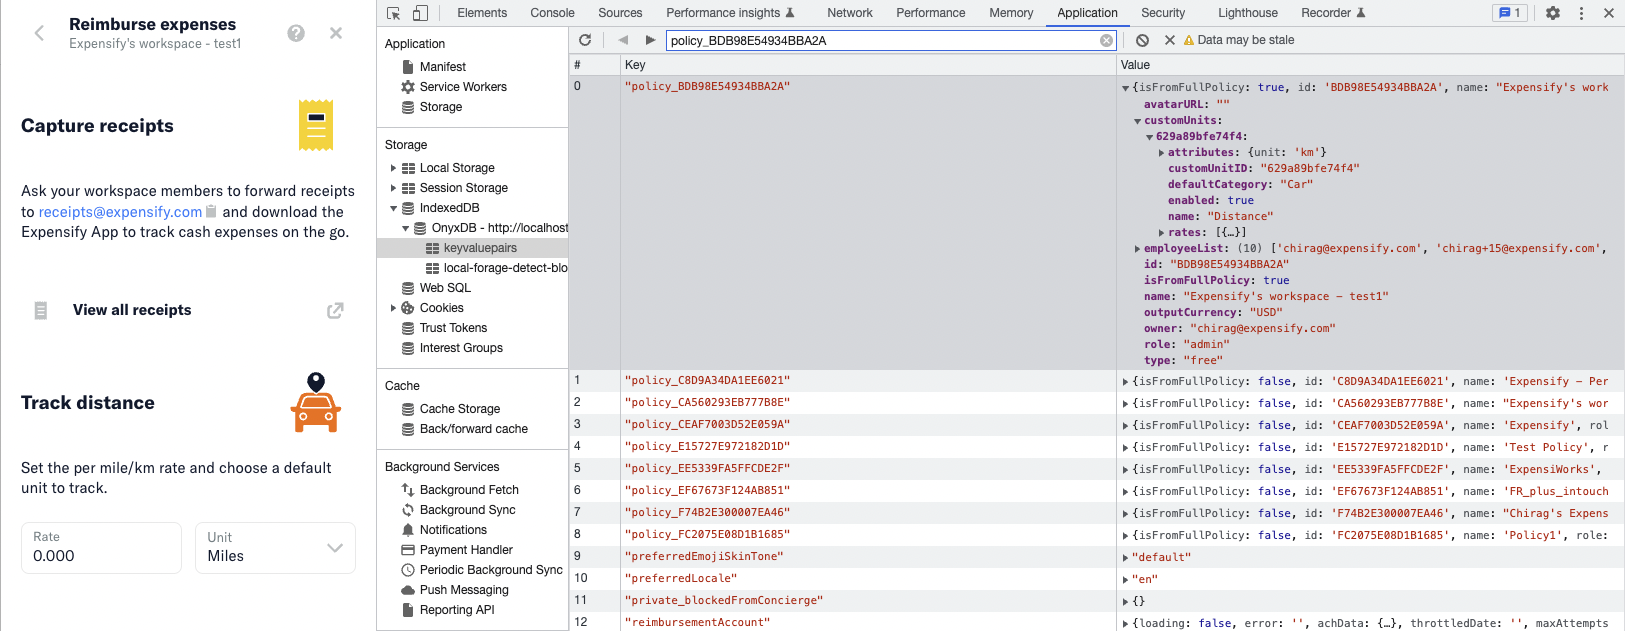Select the inspect element picker icon
1625x631 pixels.
(394, 13)
